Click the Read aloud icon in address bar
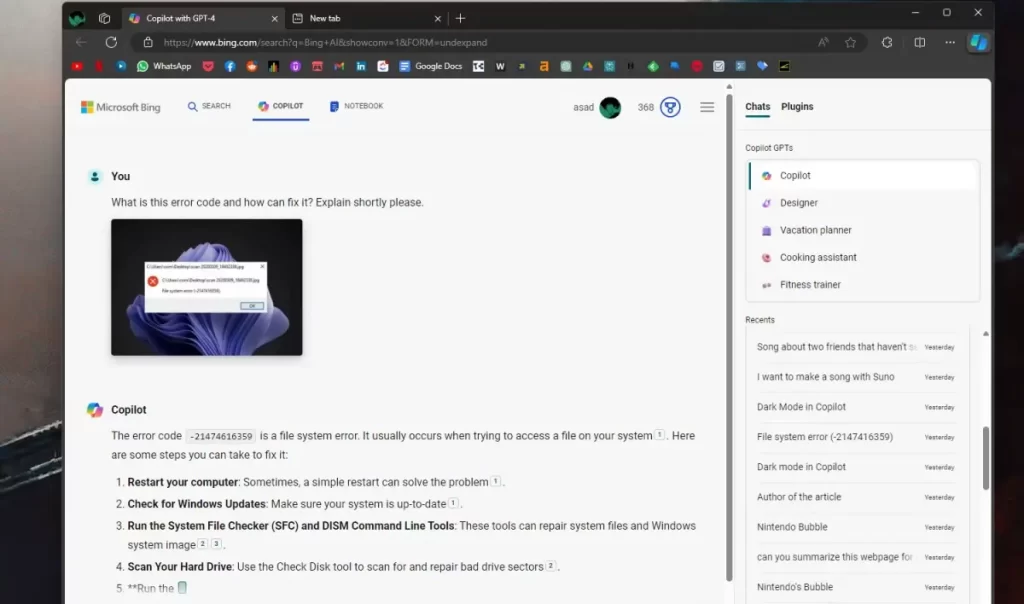 pyautogui.click(x=823, y=42)
